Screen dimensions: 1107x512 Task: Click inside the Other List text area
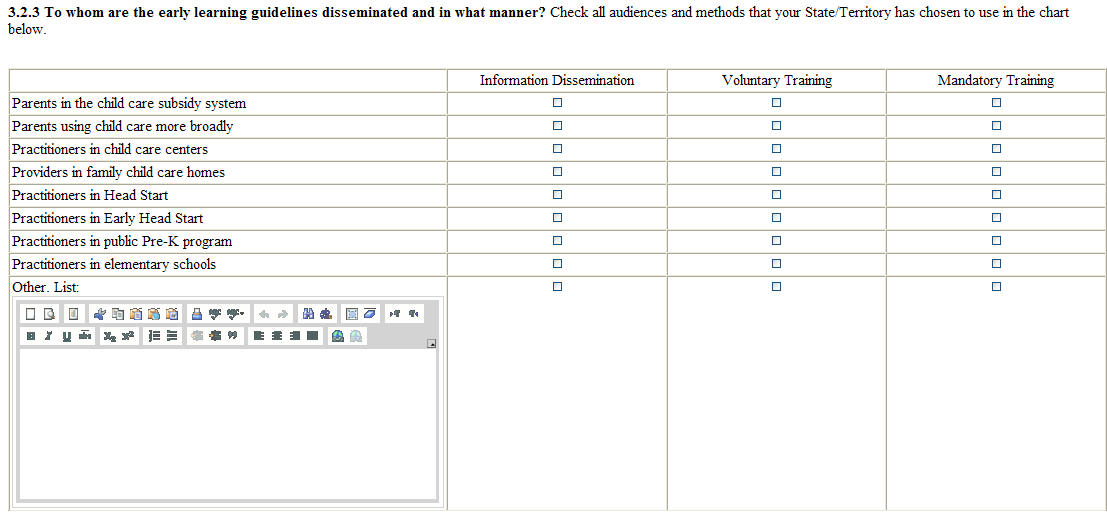227,422
